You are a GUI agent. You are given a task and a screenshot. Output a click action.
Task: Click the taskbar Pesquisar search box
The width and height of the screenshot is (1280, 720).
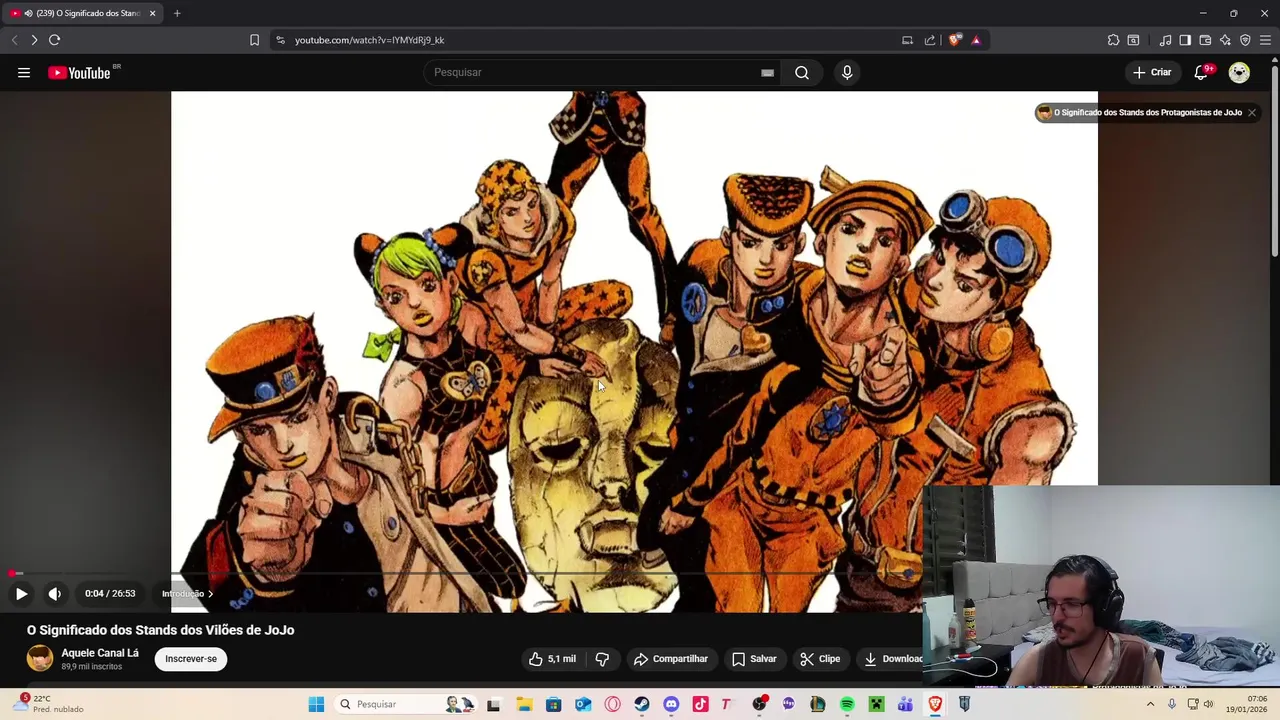[406, 704]
